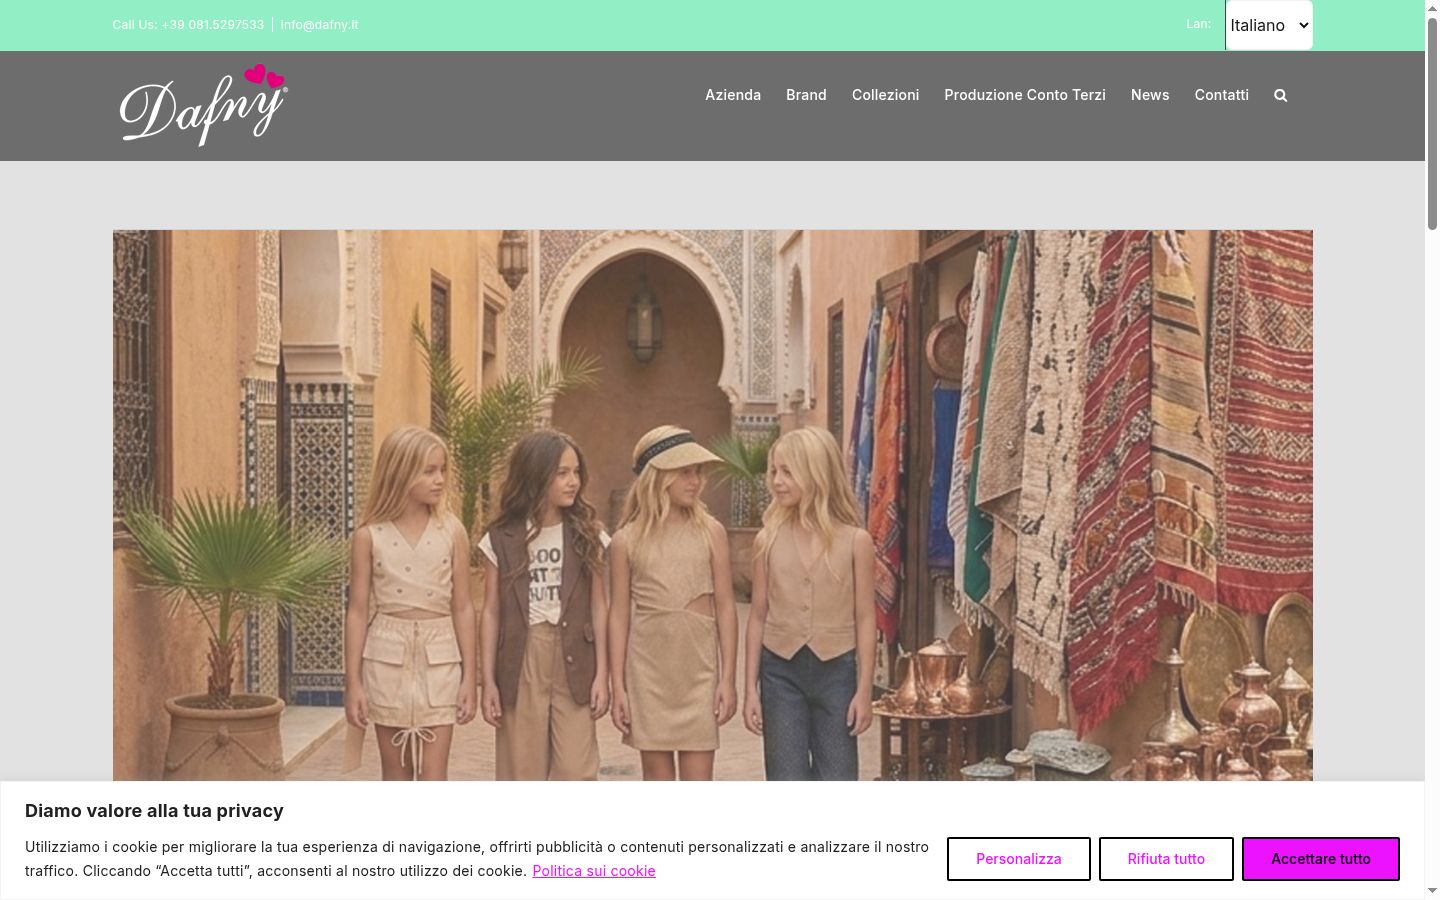This screenshot has width=1440, height=900.
Task: Click the Morocco children fashion banner image
Action: click(712, 505)
